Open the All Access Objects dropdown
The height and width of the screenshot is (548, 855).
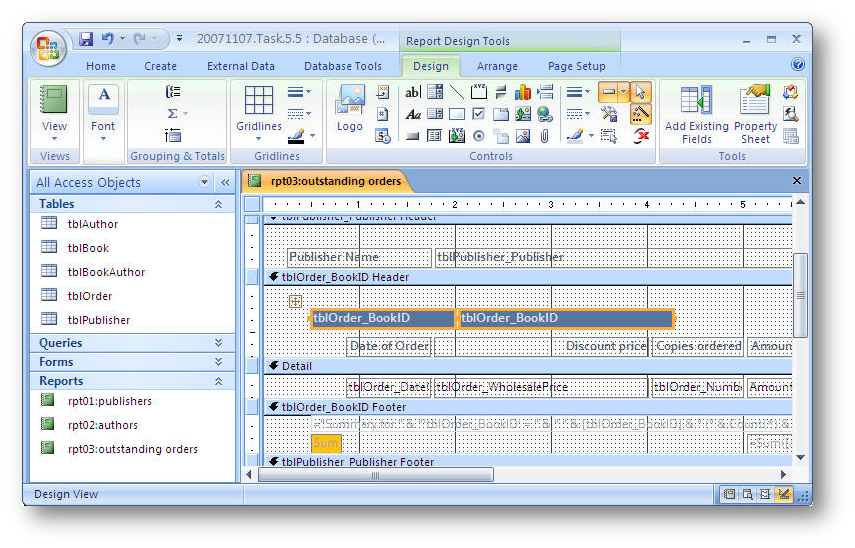click(x=205, y=183)
